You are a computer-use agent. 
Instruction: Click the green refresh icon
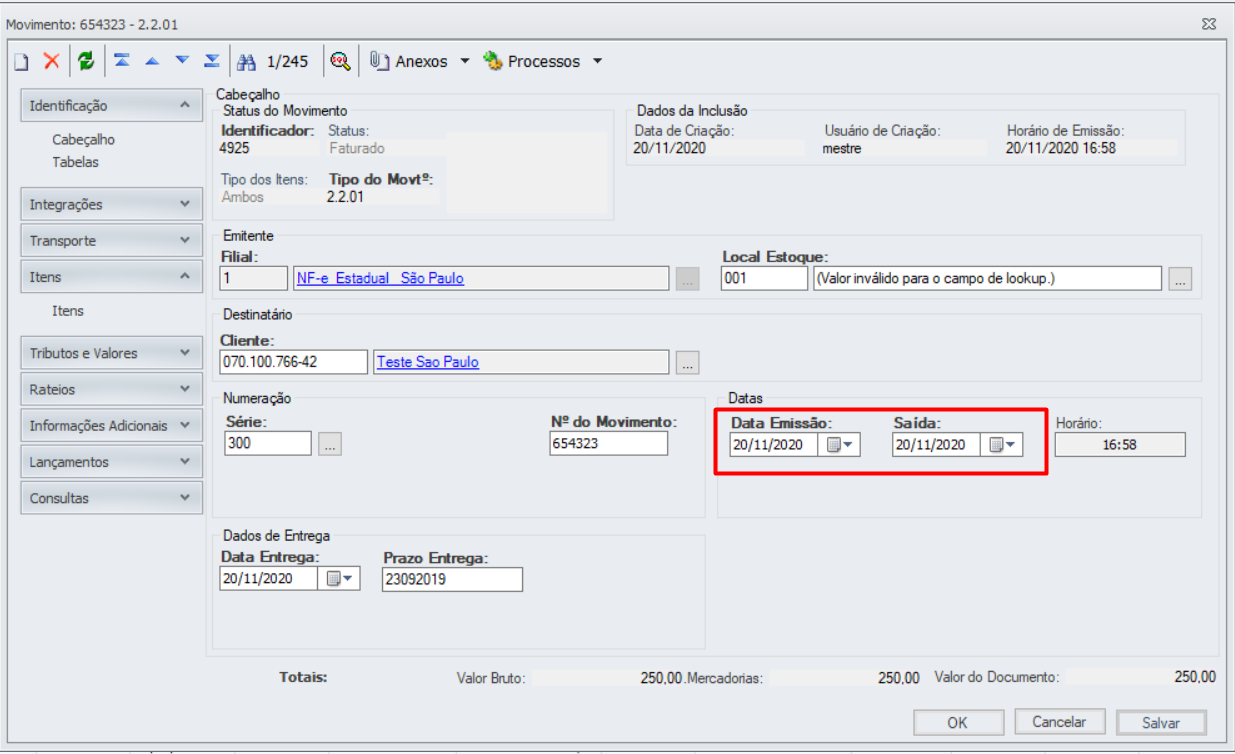(x=86, y=61)
